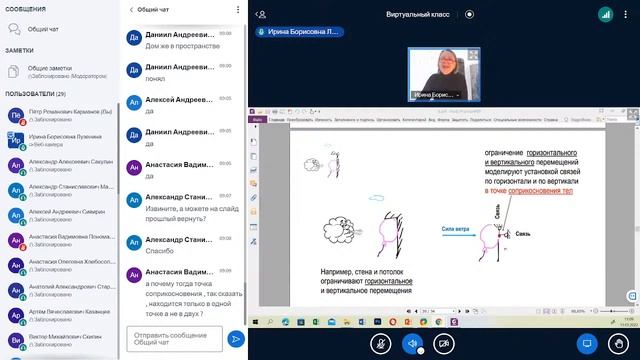Screen dimensions: 640x360
Task: Go to previous page arrow in PDF viewer
Action: coord(416,311)
